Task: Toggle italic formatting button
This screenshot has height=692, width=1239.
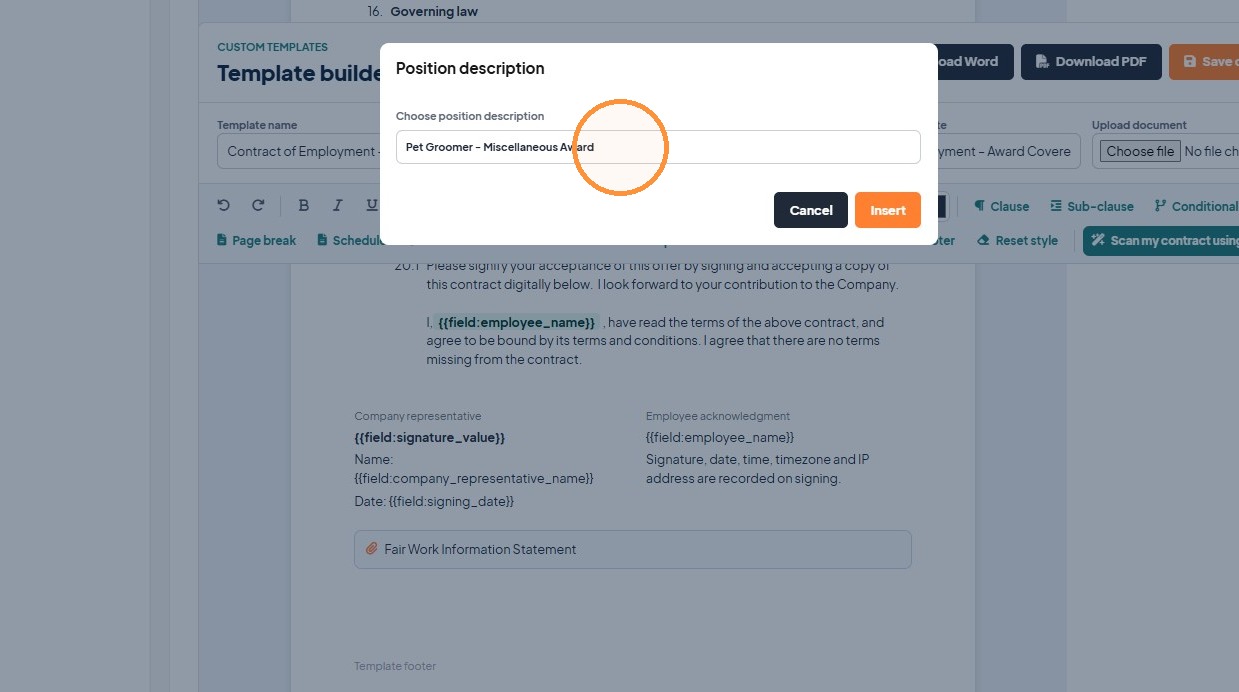Action: pyautogui.click(x=338, y=205)
